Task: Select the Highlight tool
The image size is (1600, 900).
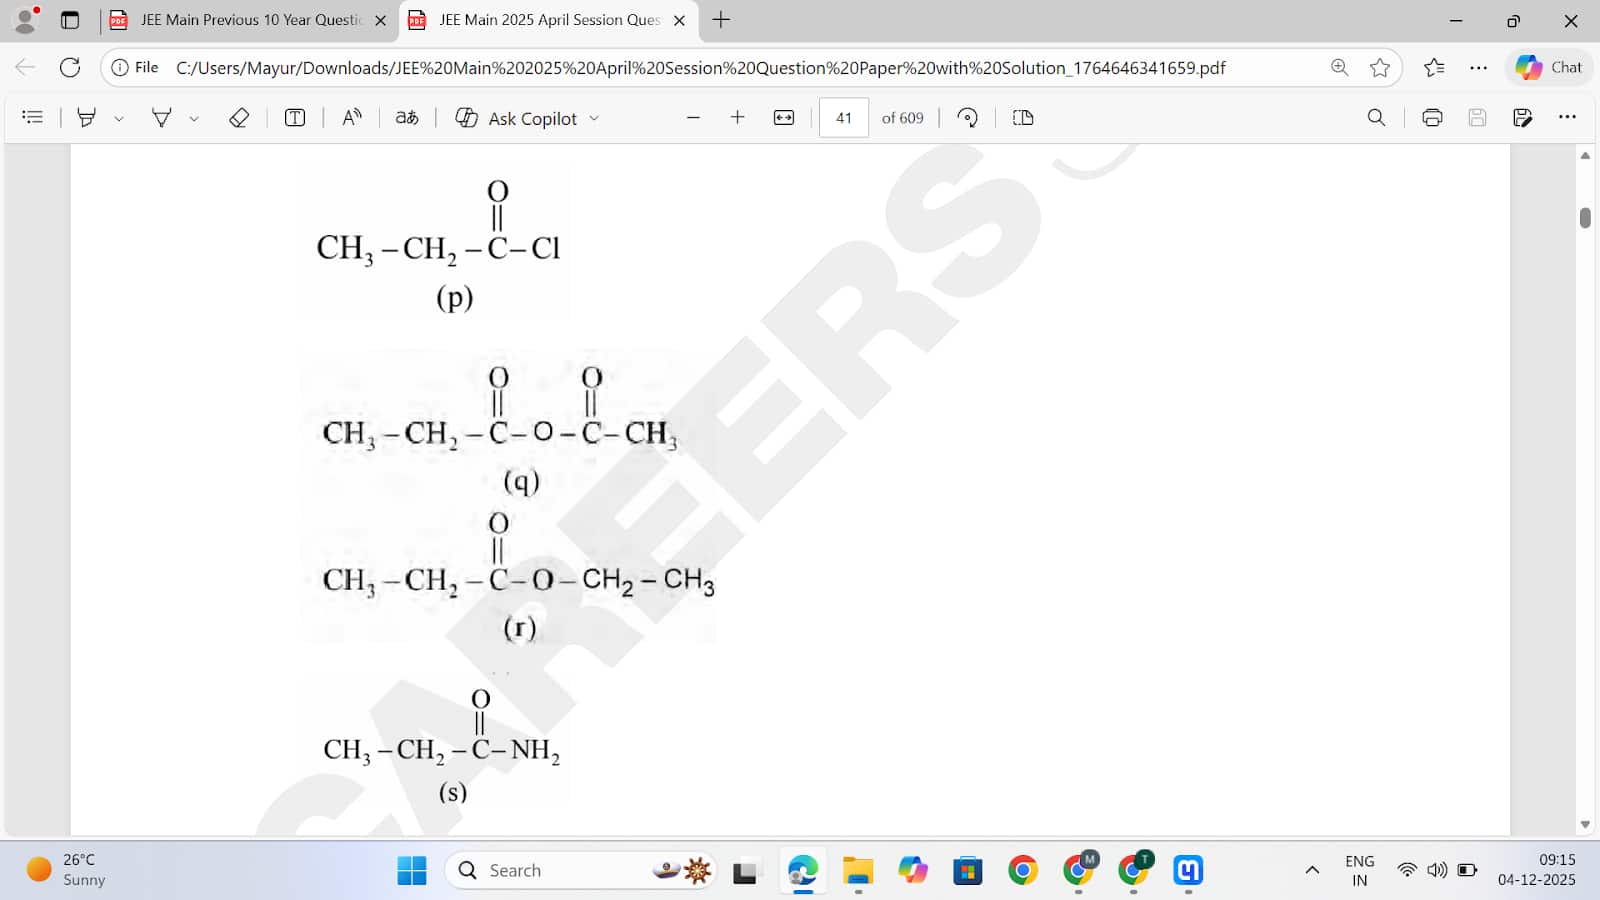Action: pyautogui.click(x=87, y=118)
